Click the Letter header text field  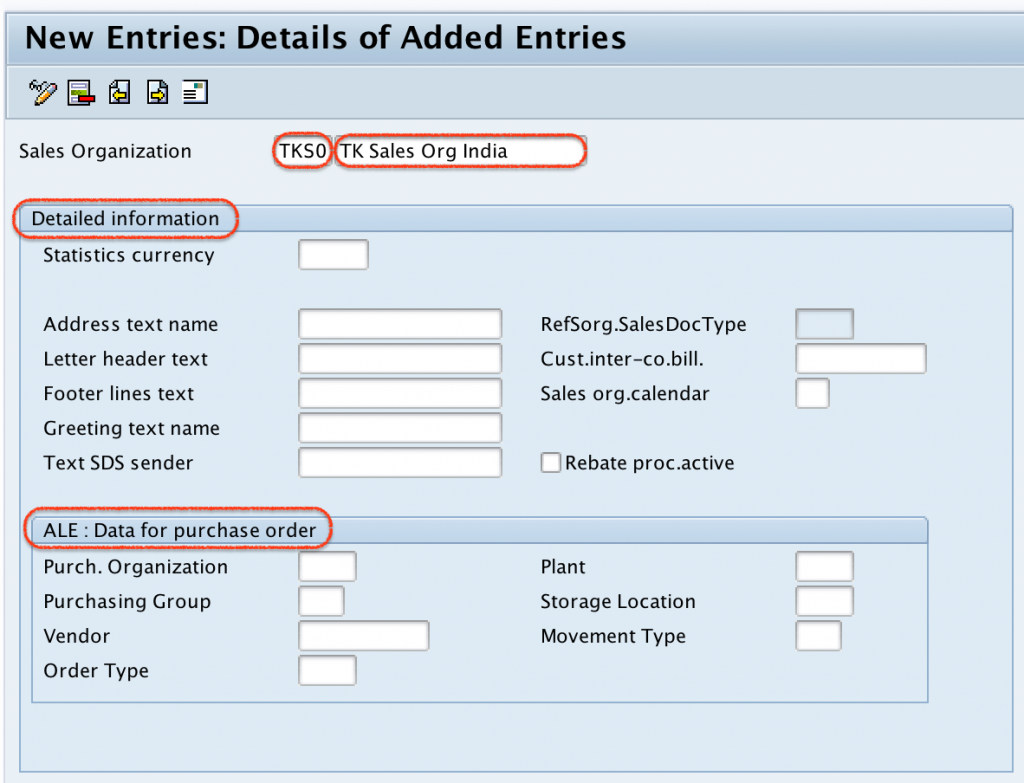coord(399,358)
